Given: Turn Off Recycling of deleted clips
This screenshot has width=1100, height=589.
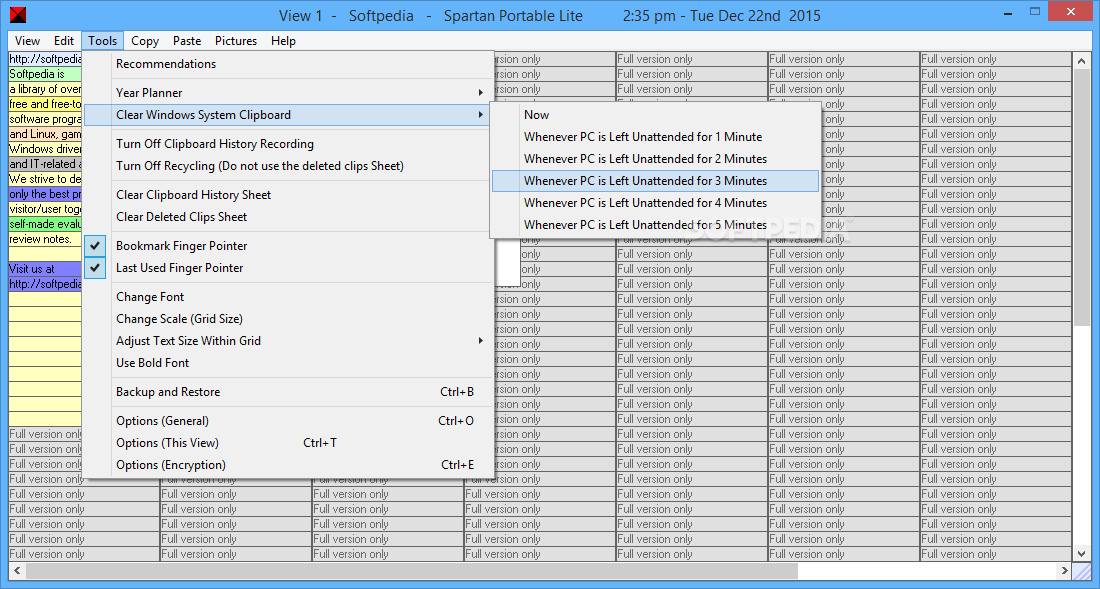Looking at the screenshot, I should click(288, 166).
